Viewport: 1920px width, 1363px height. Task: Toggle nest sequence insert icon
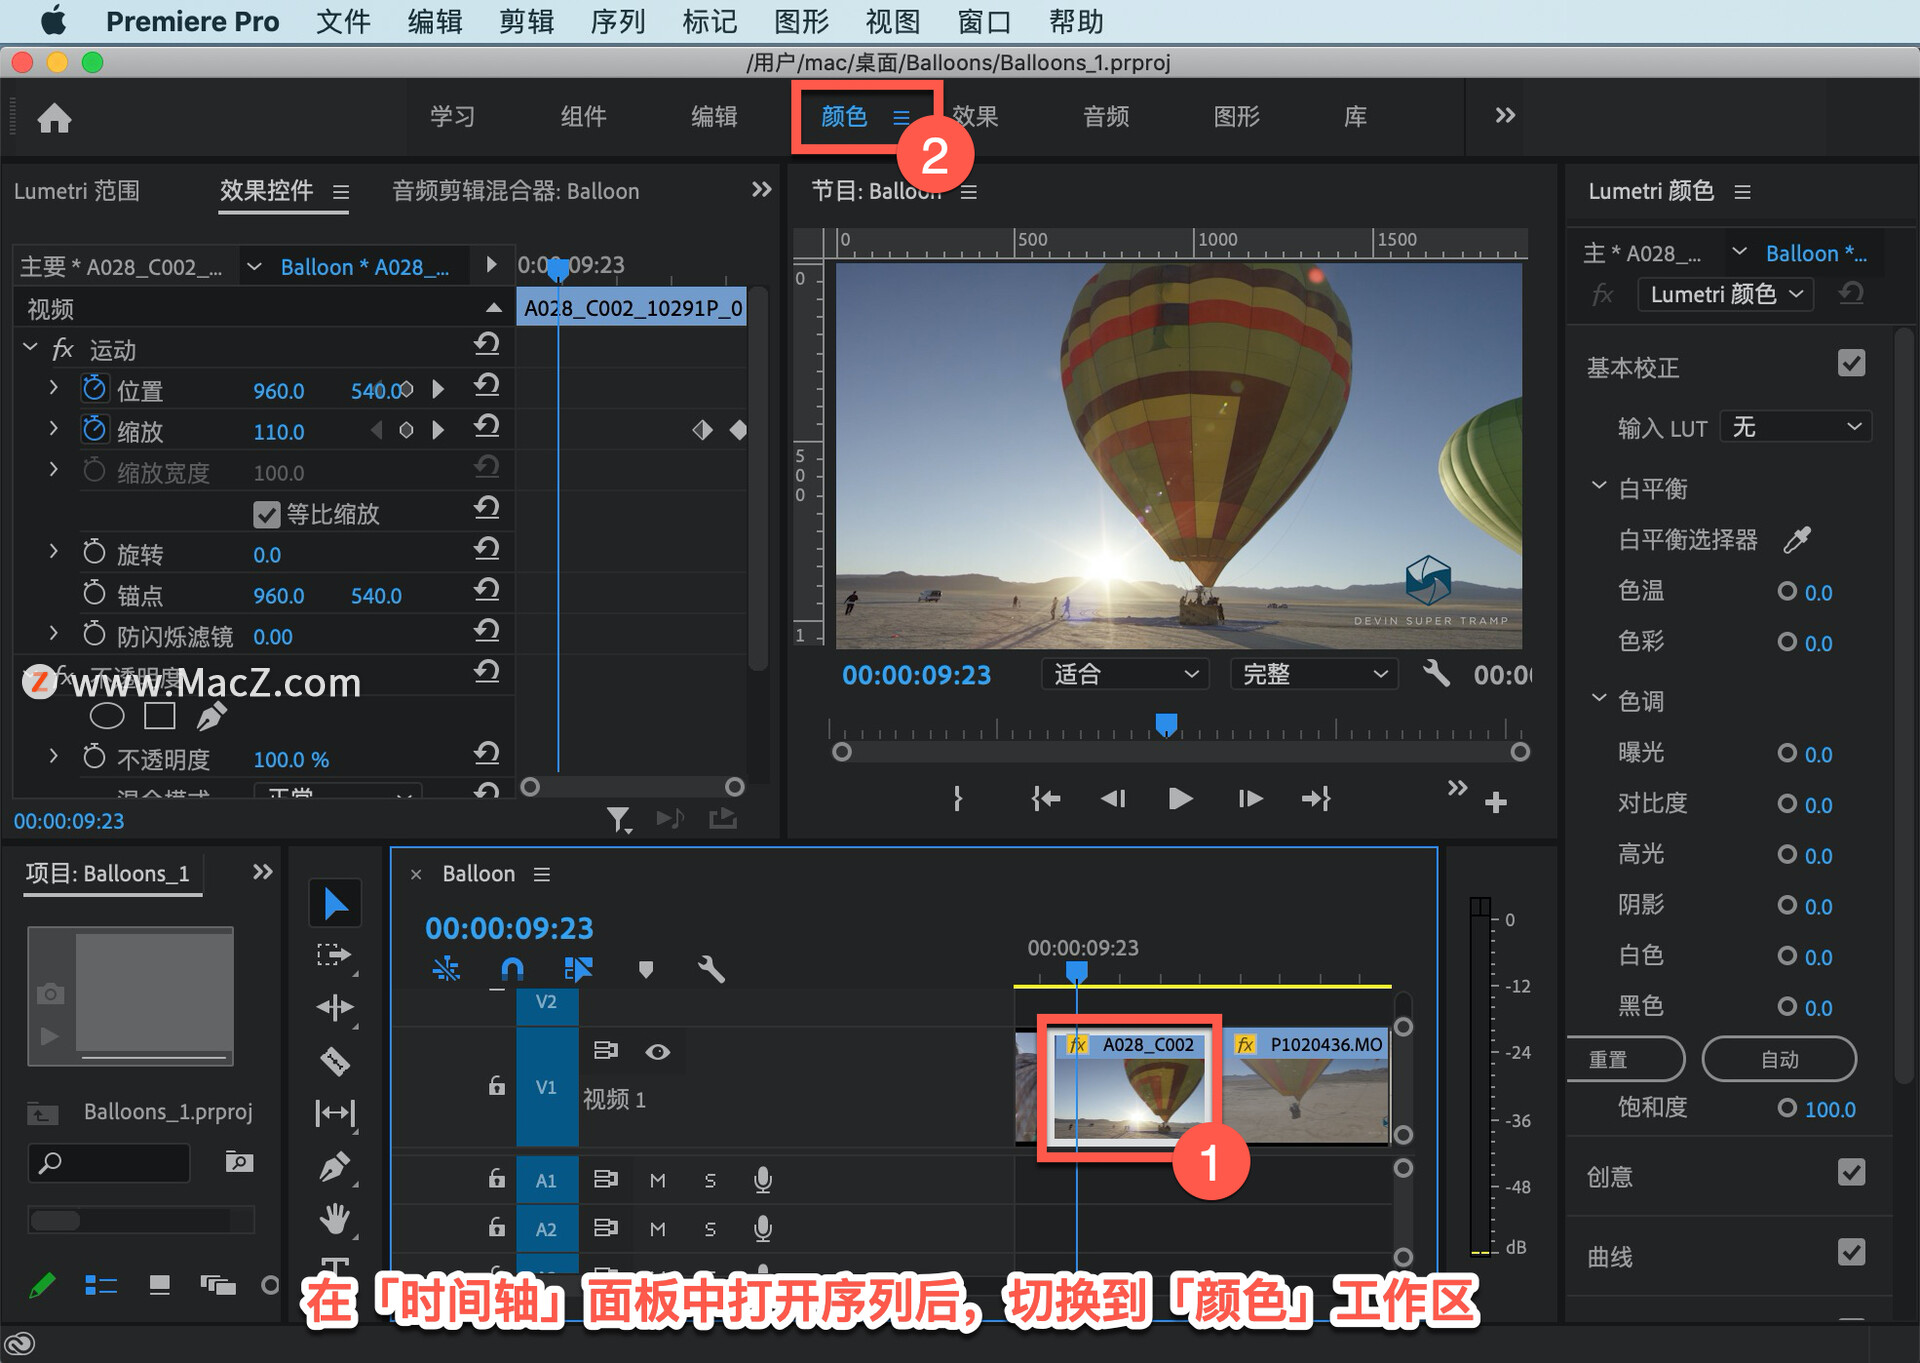446,968
